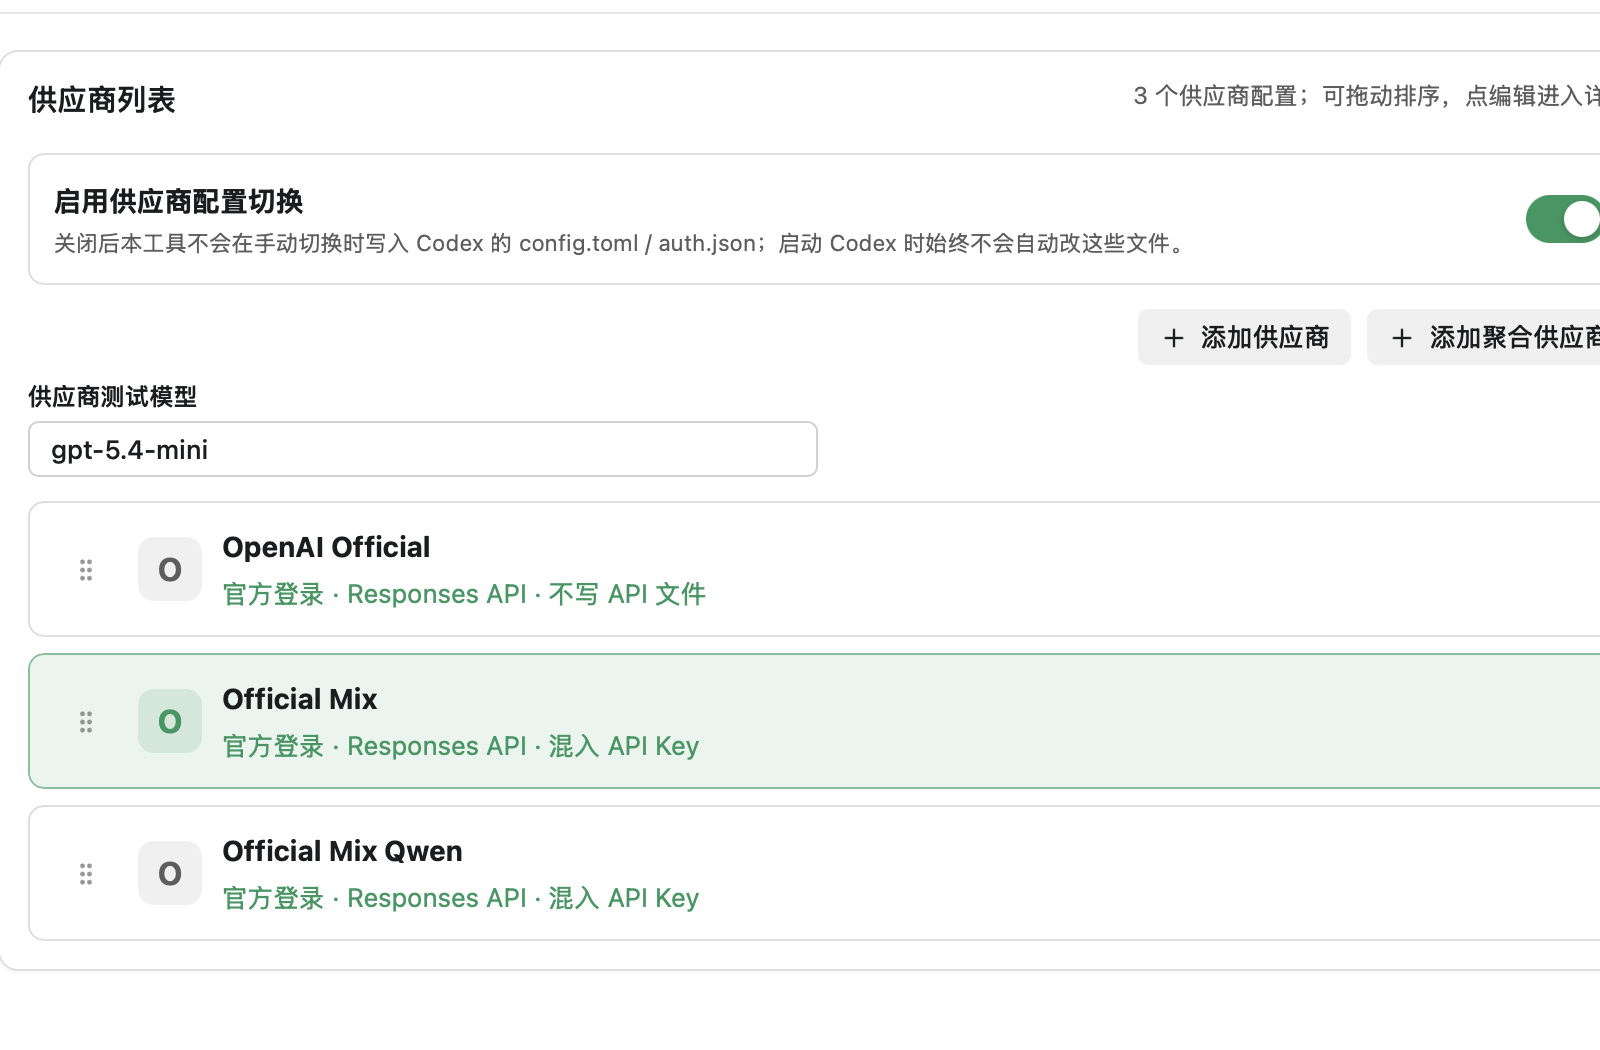Select the Official Mix Qwen provider title
This screenshot has height=1050, width=1600.
tap(342, 851)
